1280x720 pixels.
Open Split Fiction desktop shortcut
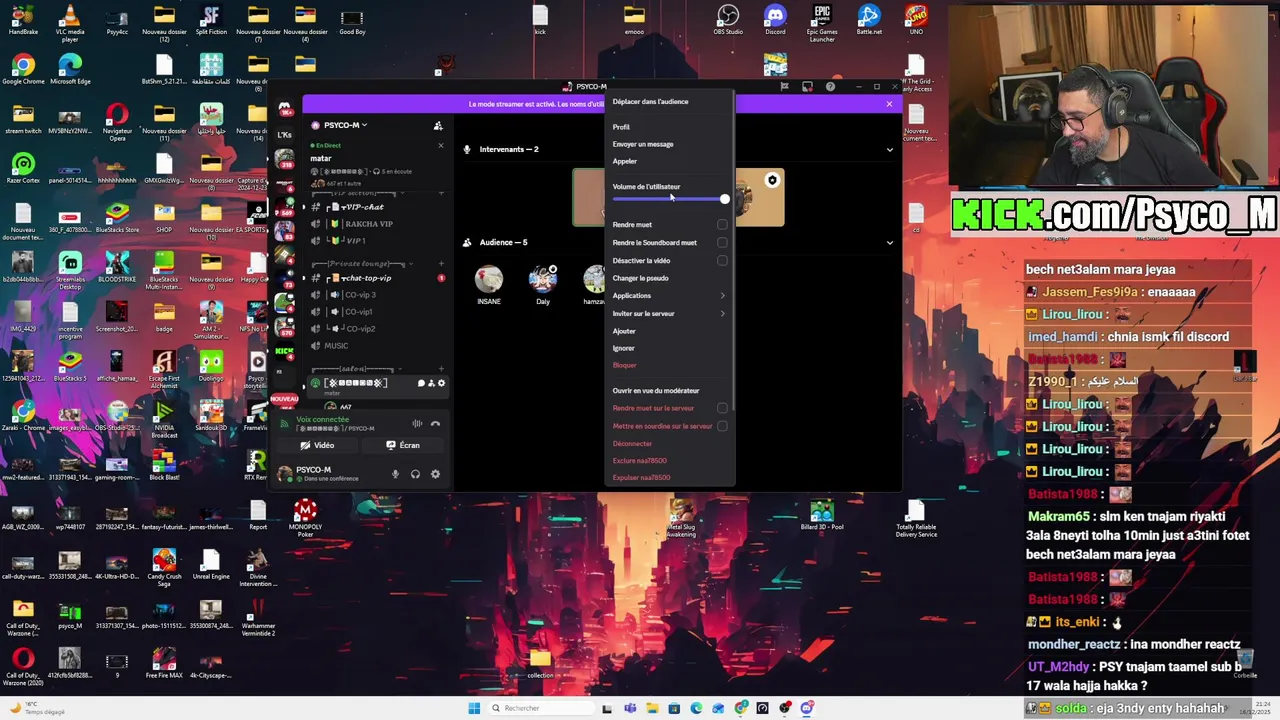pyautogui.click(x=211, y=19)
